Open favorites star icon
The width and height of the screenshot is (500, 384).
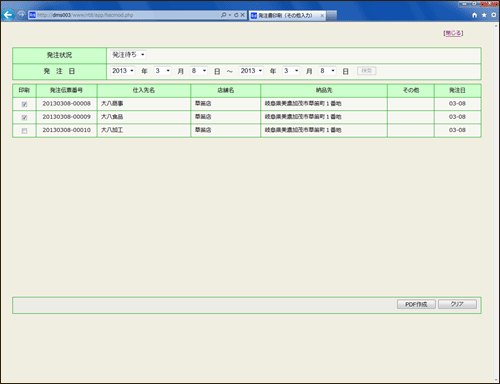pyautogui.click(x=484, y=15)
